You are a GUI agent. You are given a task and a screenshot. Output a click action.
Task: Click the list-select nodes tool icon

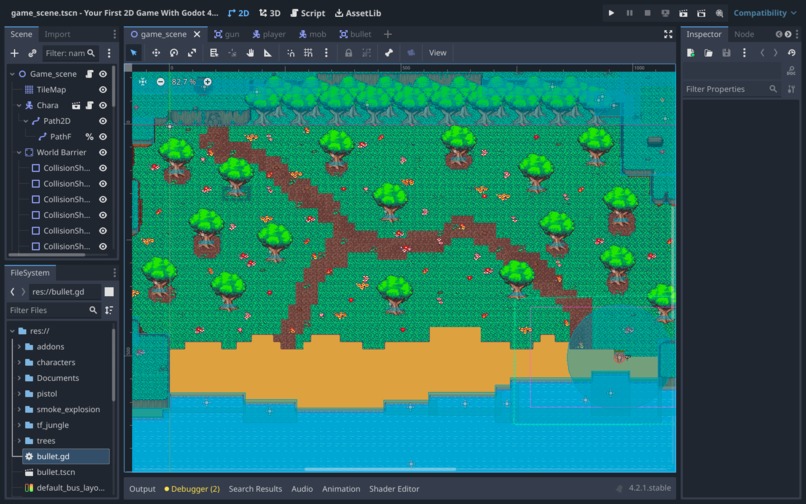[x=214, y=52]
